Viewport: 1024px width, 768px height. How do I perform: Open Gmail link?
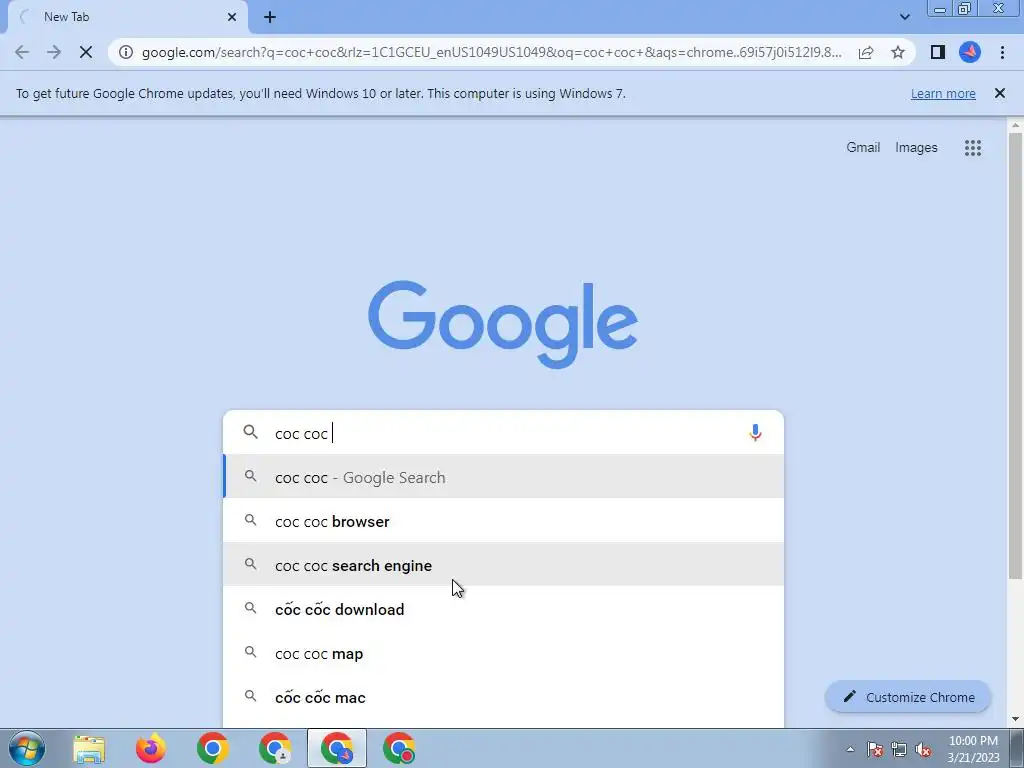863,148
